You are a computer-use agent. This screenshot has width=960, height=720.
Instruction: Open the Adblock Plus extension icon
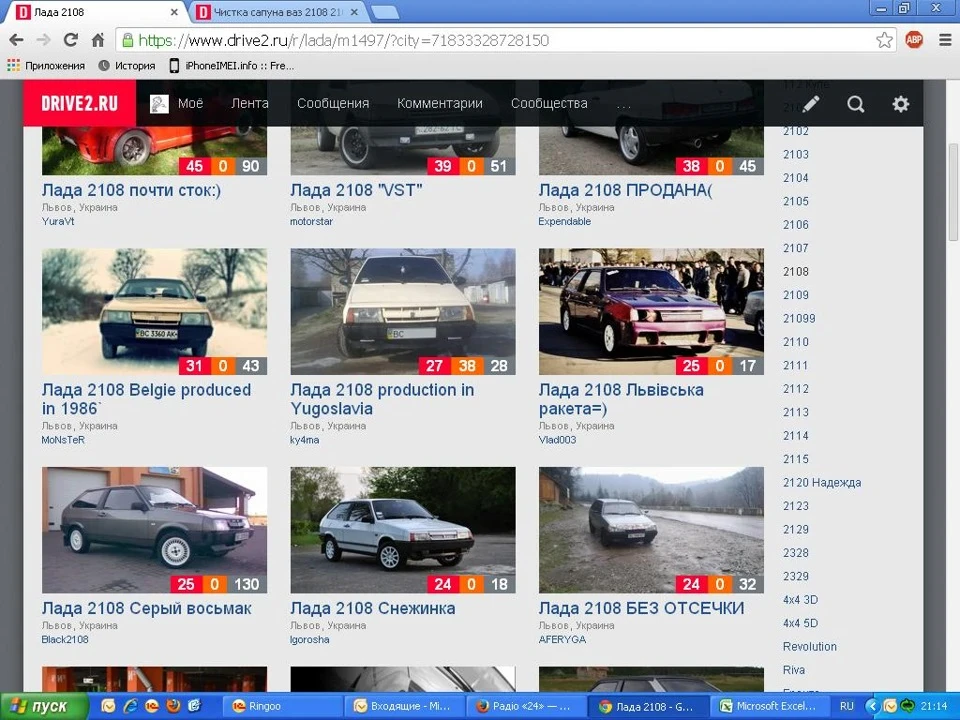pyautogui.click(x=914, y=40)
